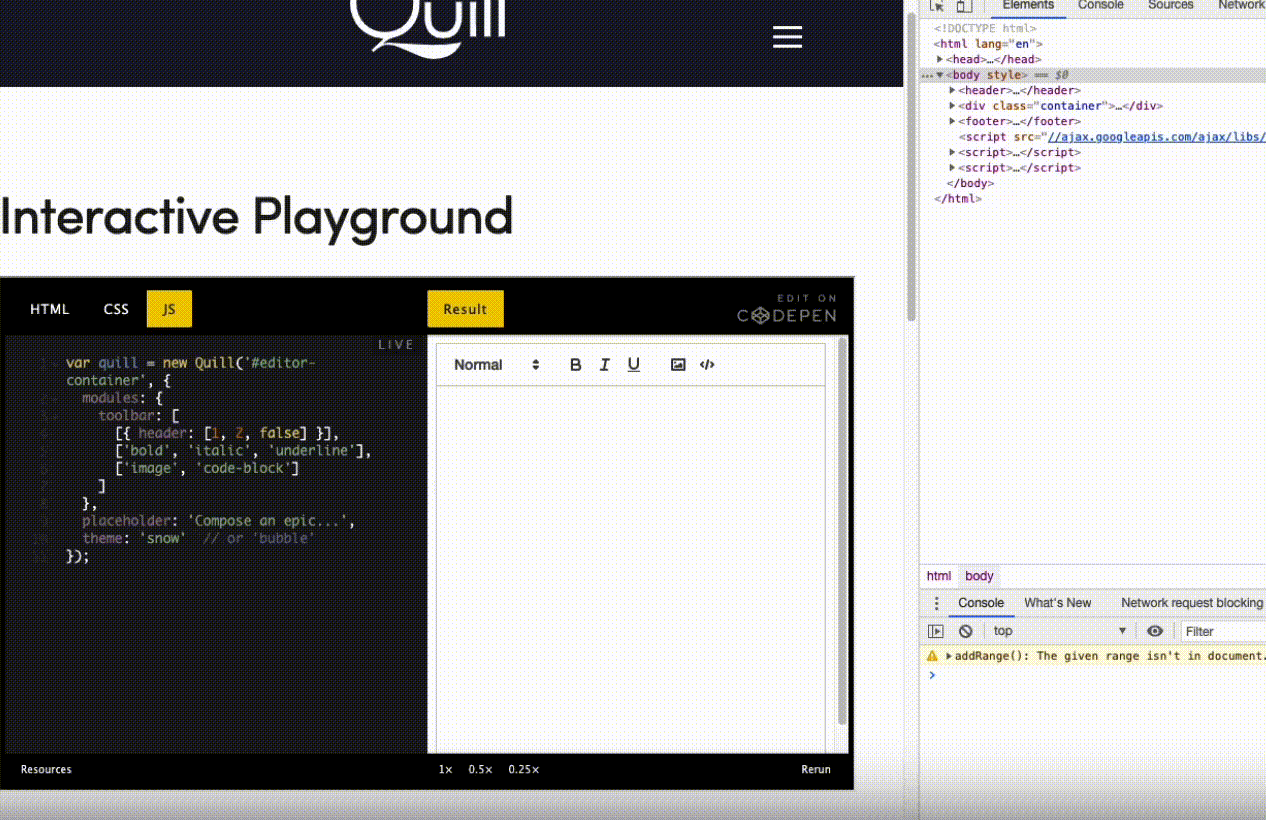Expand the addRange warning message
This screenshot has height=820, width=1266.
(949, 656)
